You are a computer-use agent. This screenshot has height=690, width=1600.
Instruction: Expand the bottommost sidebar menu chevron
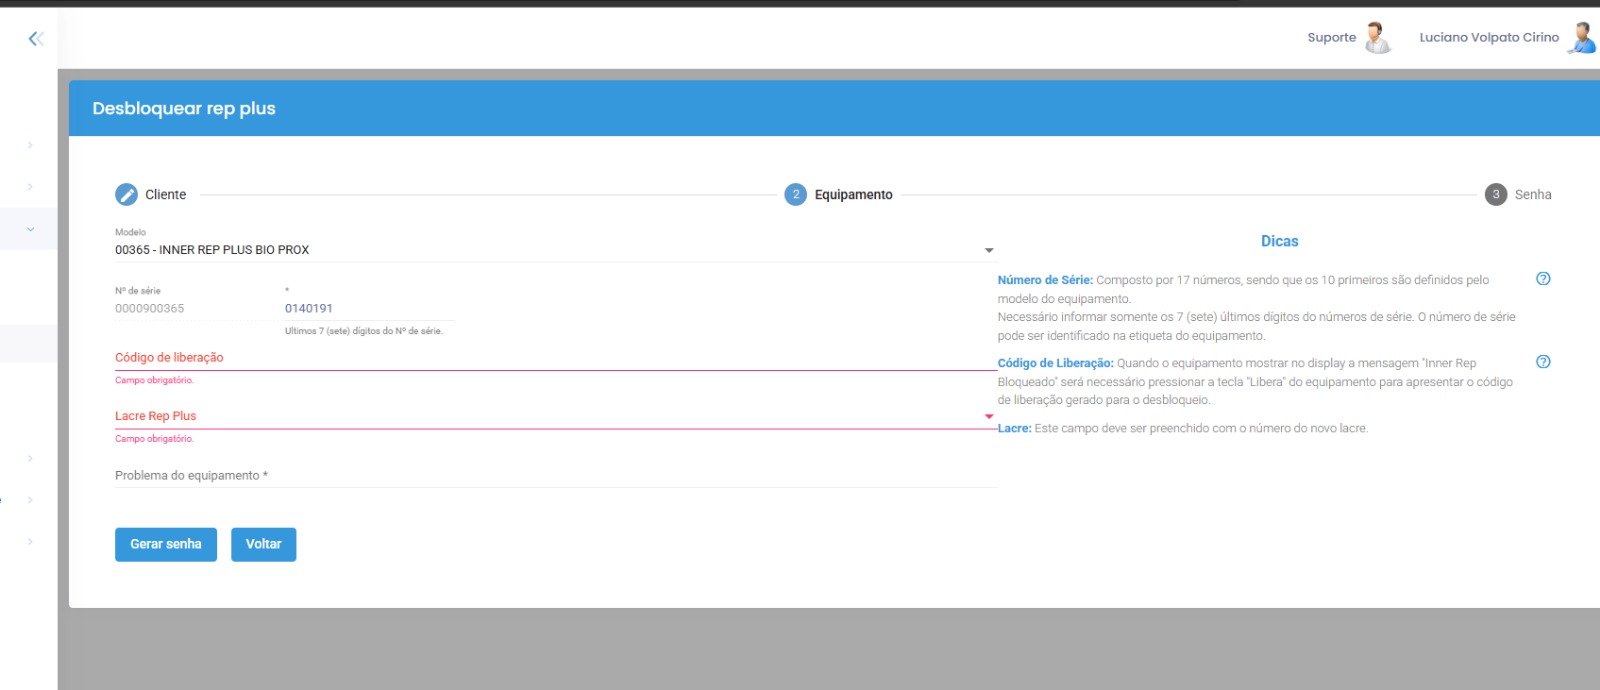point(30,542)
